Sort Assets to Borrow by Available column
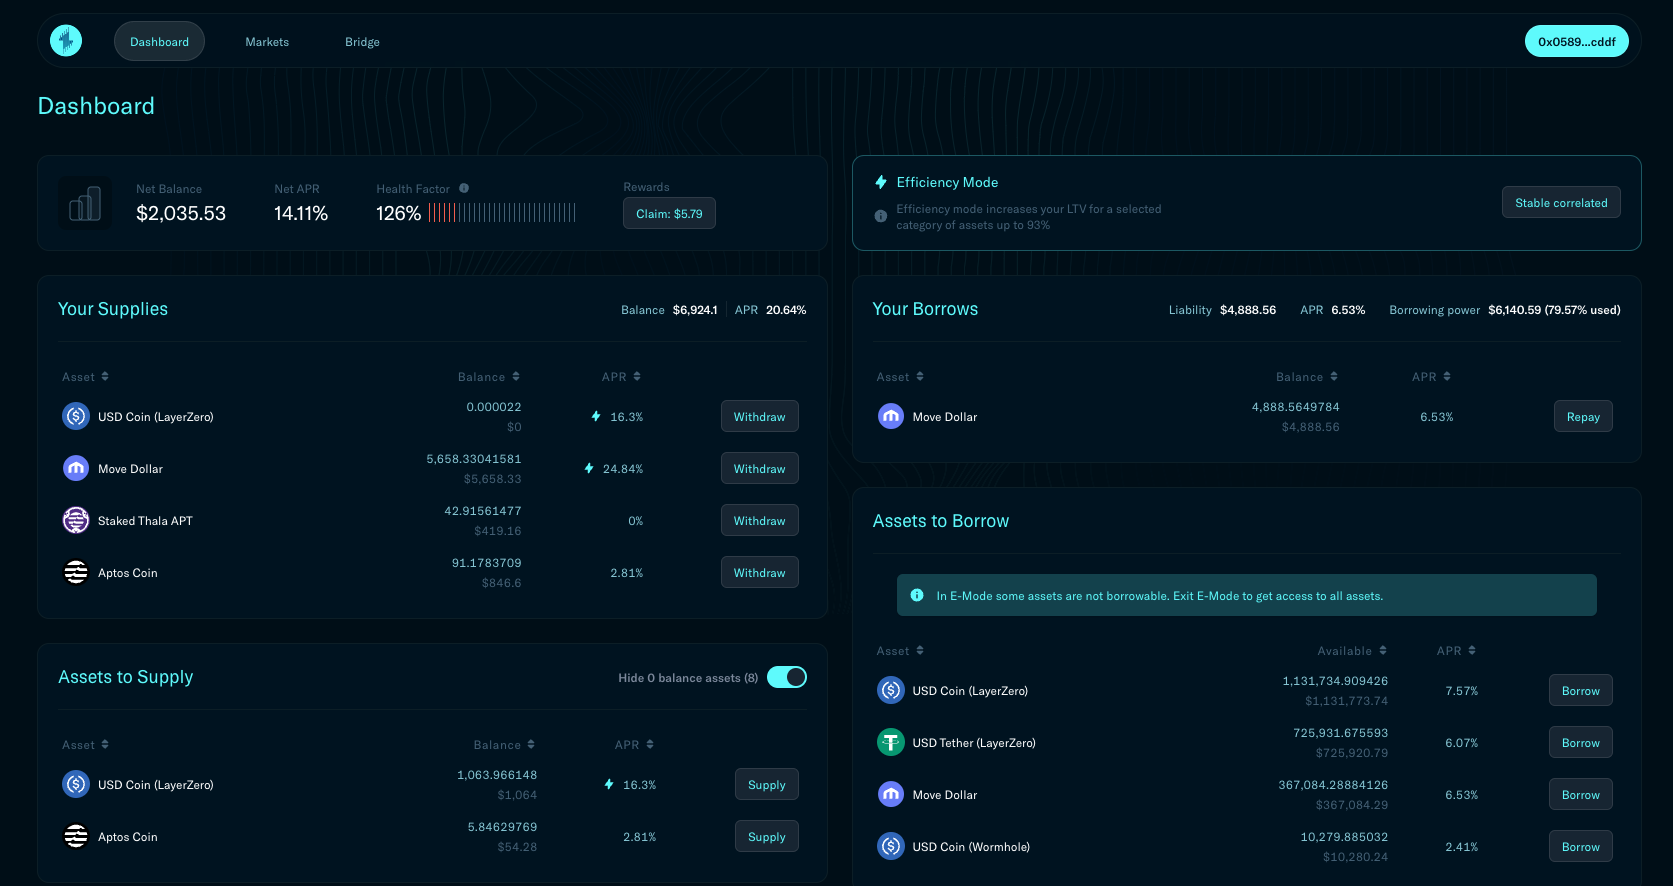The height and width of the screenshot is (886, 1673). click(x=1352, y=651)
